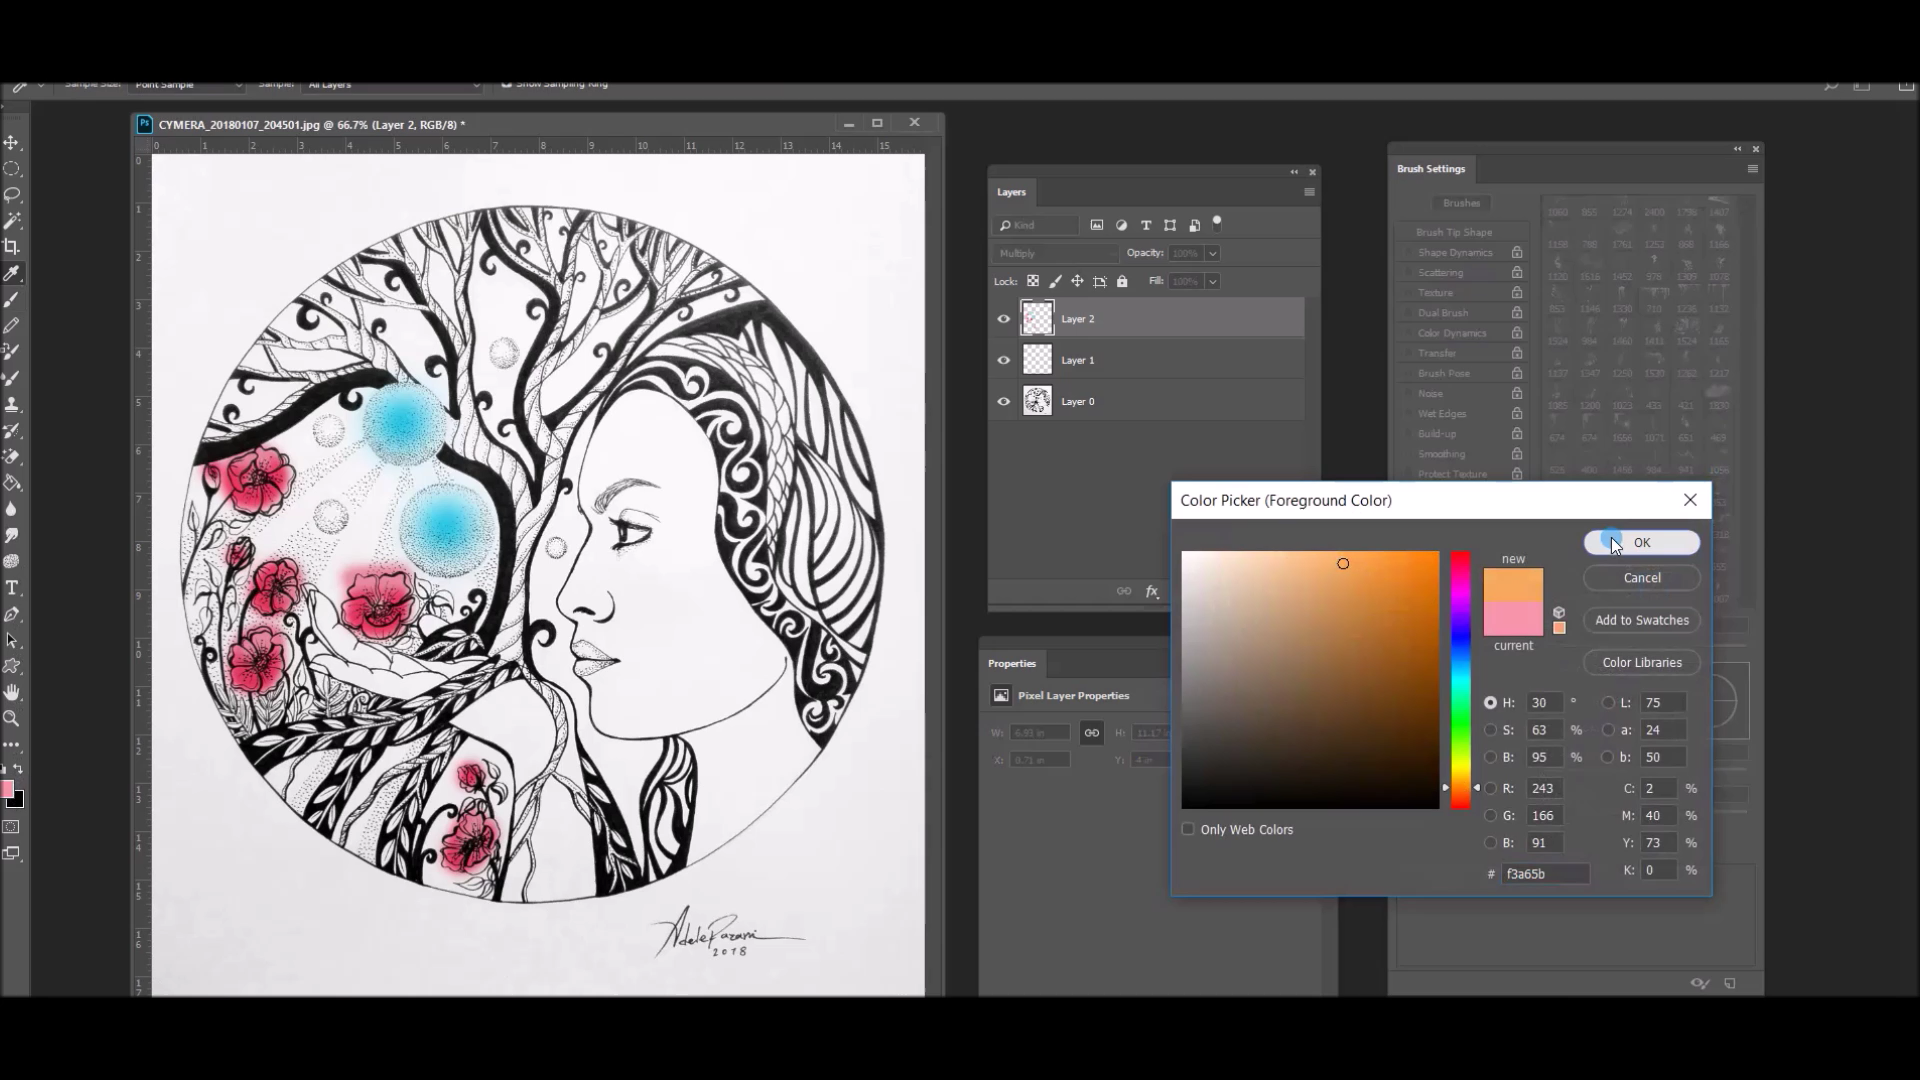The height and width of the screenshot is (1080, 1920).
Task: Open the layer Kind filter dropdown
Action: point(1037,225)
